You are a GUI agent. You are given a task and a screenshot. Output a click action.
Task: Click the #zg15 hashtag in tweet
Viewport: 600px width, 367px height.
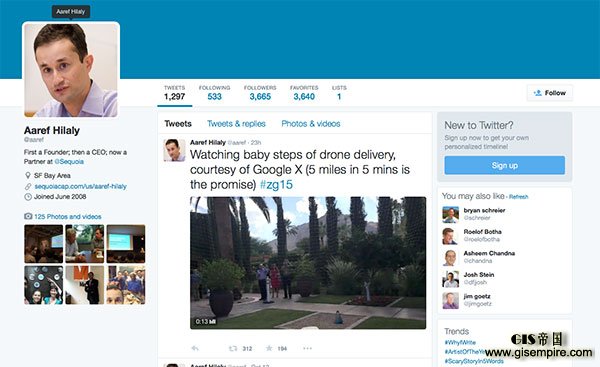[x=276, y=184]
